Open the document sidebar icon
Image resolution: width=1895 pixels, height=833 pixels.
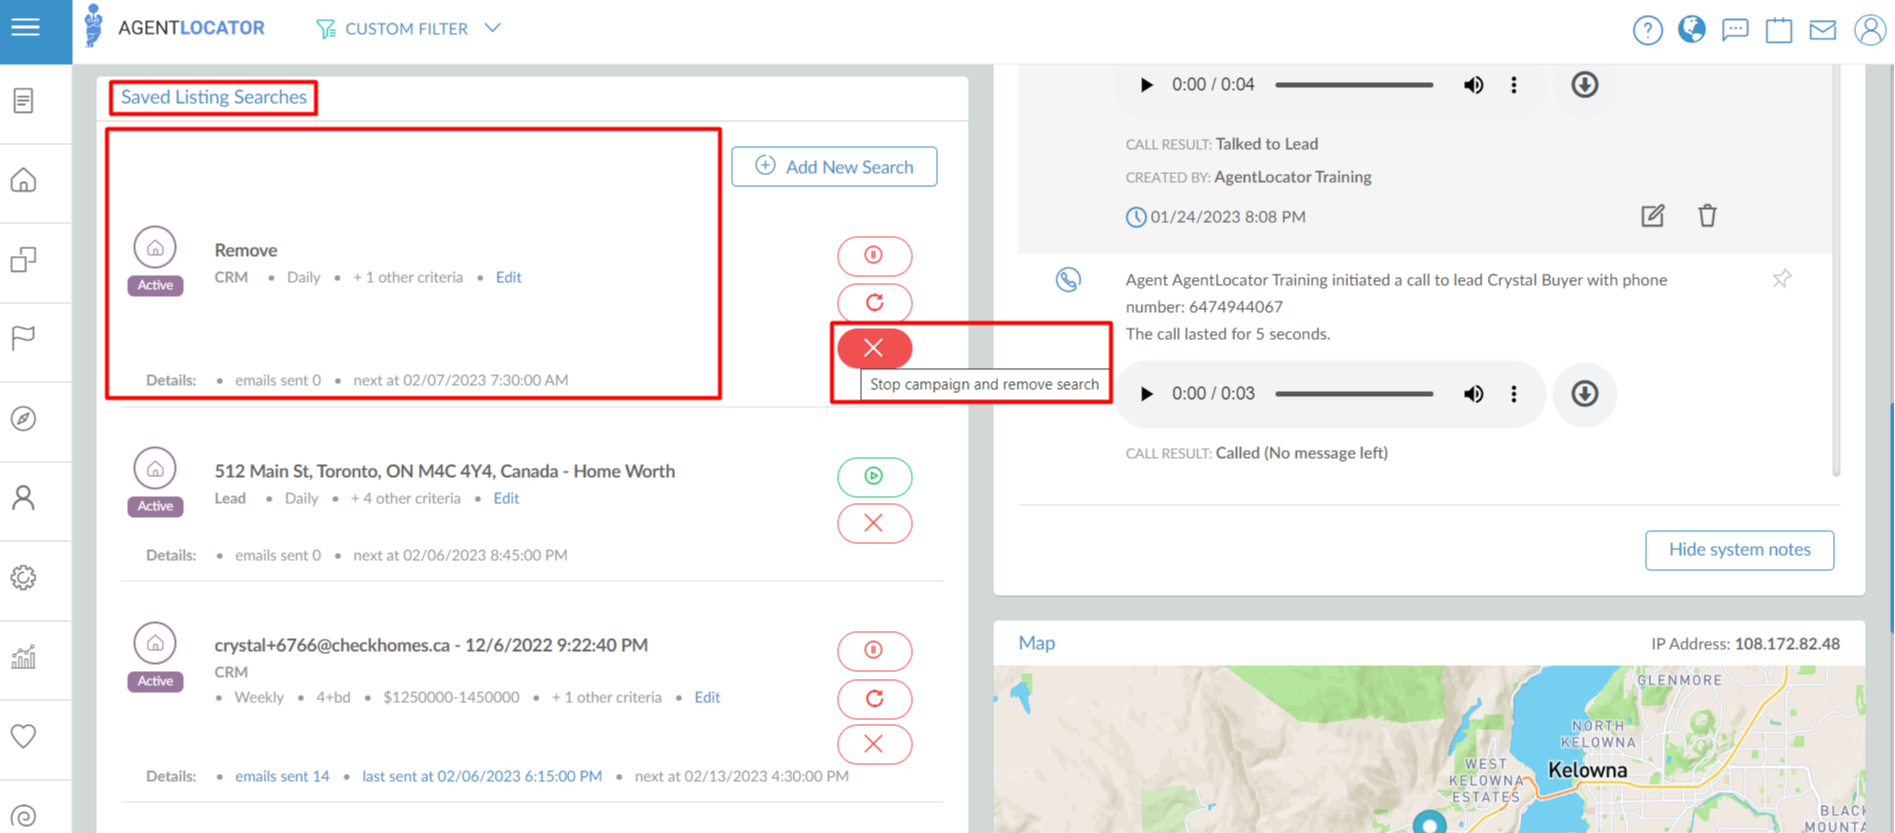tap(24, 100)
